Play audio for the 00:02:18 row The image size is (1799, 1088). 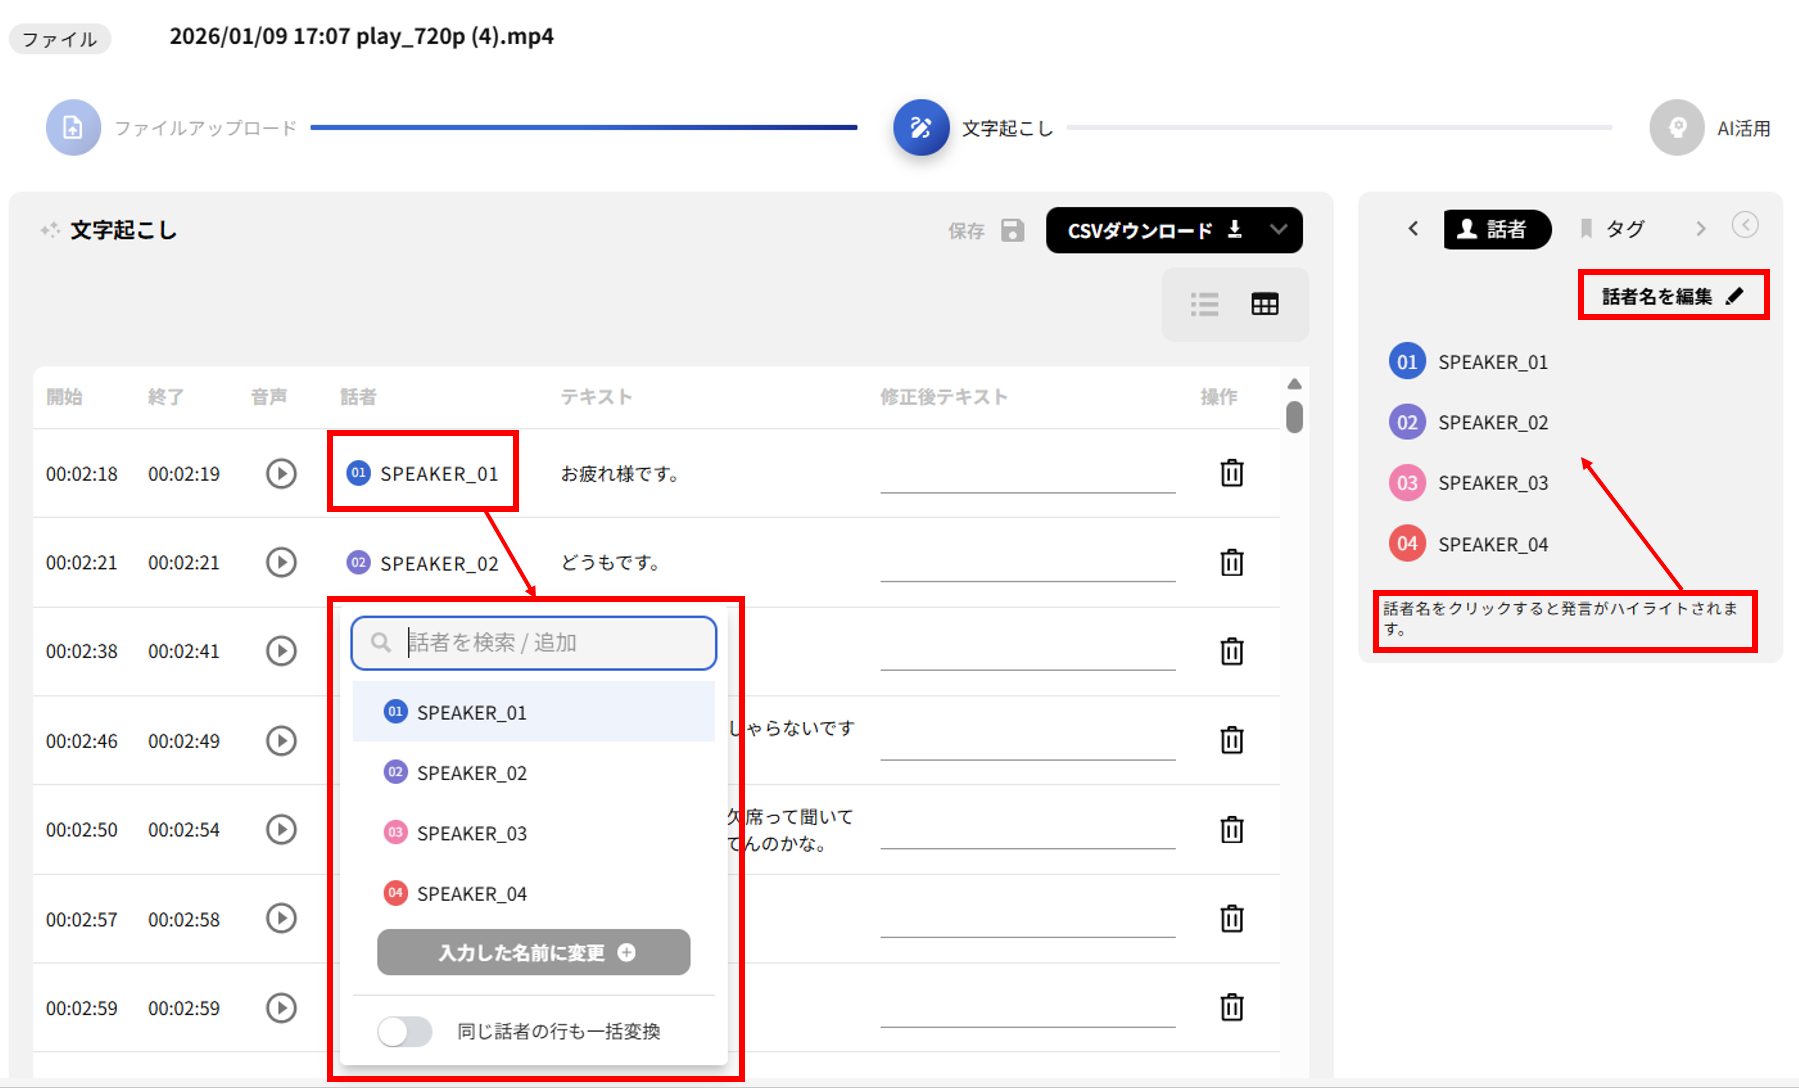(281, 473)
